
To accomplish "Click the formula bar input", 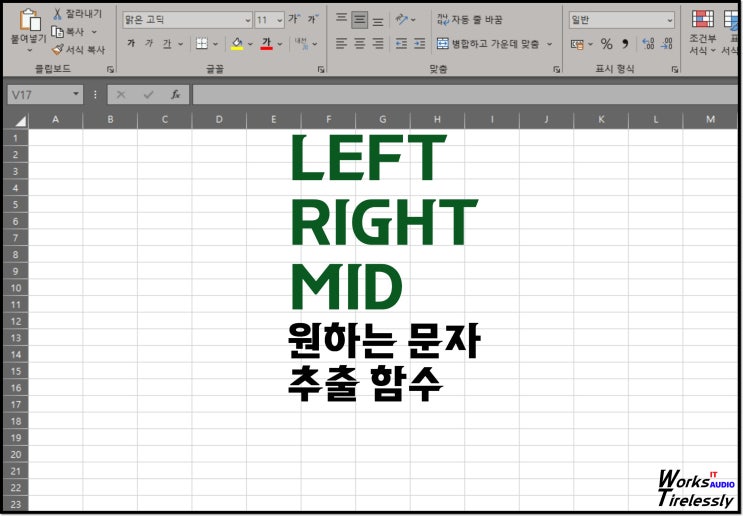I will pyautogui.click(x=465, y=95).
